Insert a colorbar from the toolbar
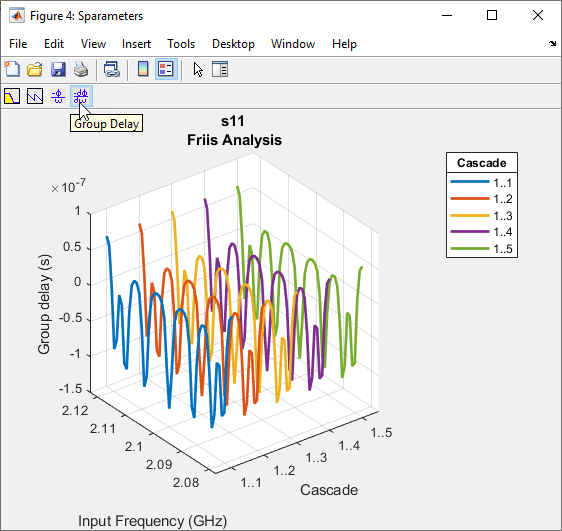Viewport: 562px width, 531px height. click(143, 69)
